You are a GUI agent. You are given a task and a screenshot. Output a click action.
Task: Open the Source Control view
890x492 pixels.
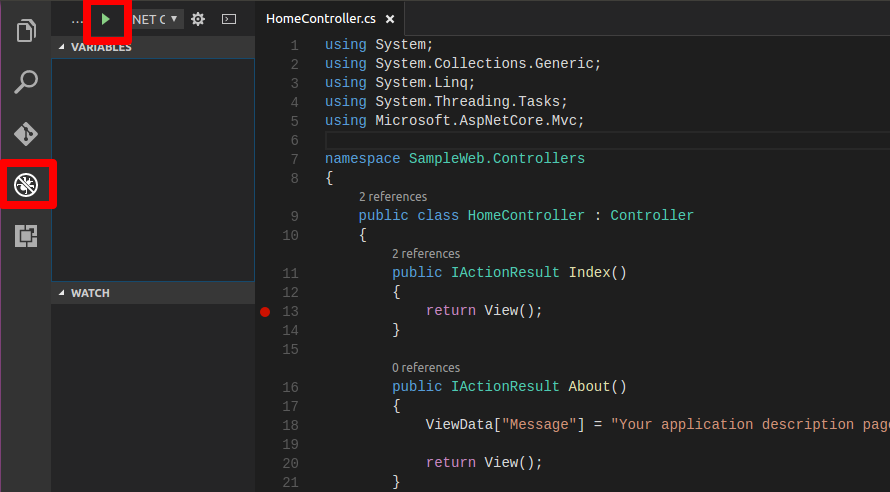(26, 134)
